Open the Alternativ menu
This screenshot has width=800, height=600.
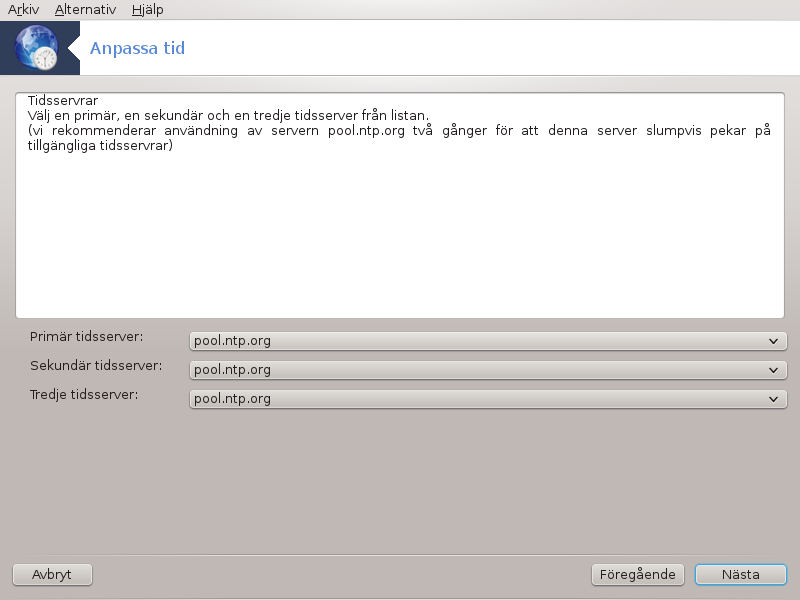(x=85, y=9)
